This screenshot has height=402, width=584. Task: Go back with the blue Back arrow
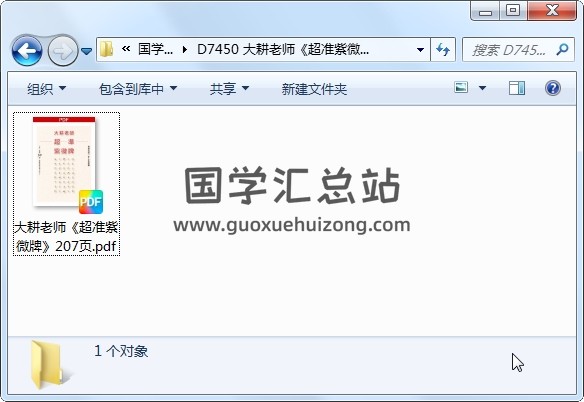point(26,50)
